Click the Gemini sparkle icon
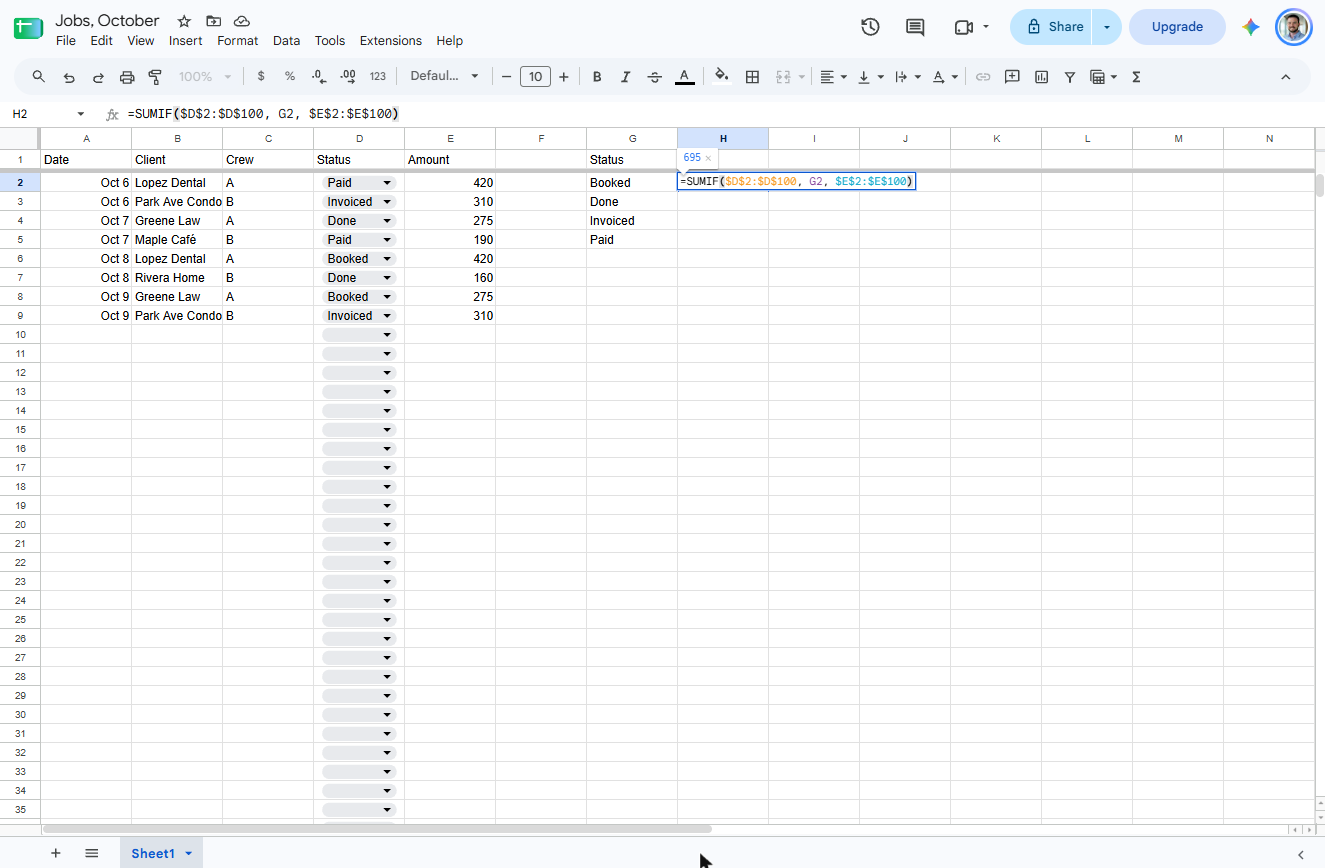This screenshot has height=868, width=1325. [x=1251, y=27]
